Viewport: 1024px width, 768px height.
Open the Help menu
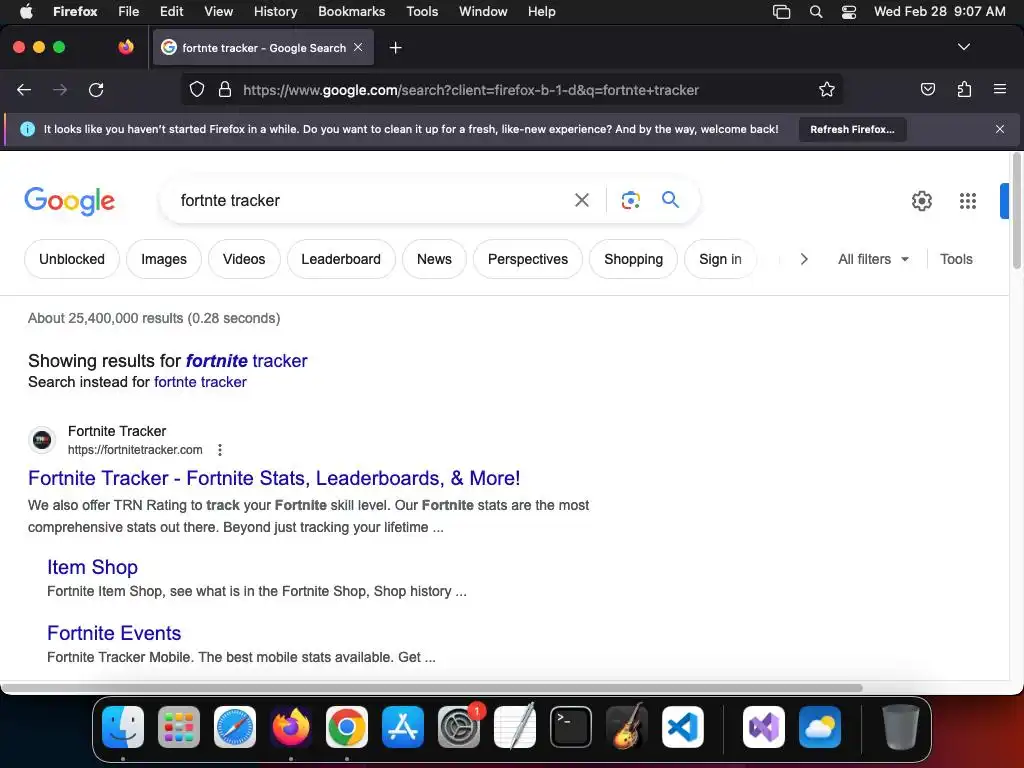[x=541, y=12]
